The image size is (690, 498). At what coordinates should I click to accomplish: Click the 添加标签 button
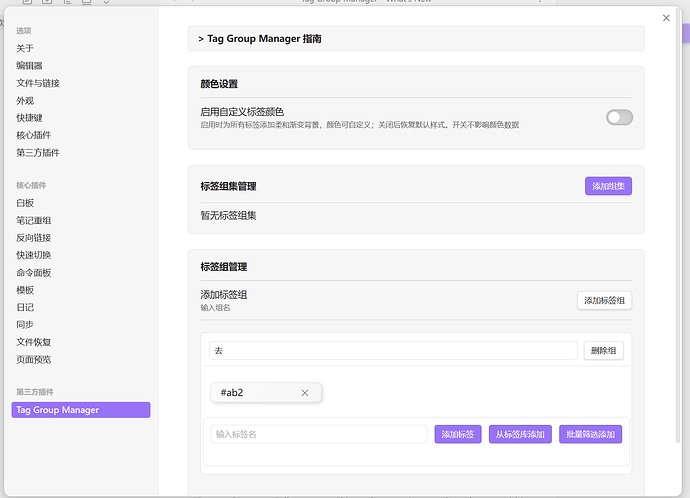458,434
